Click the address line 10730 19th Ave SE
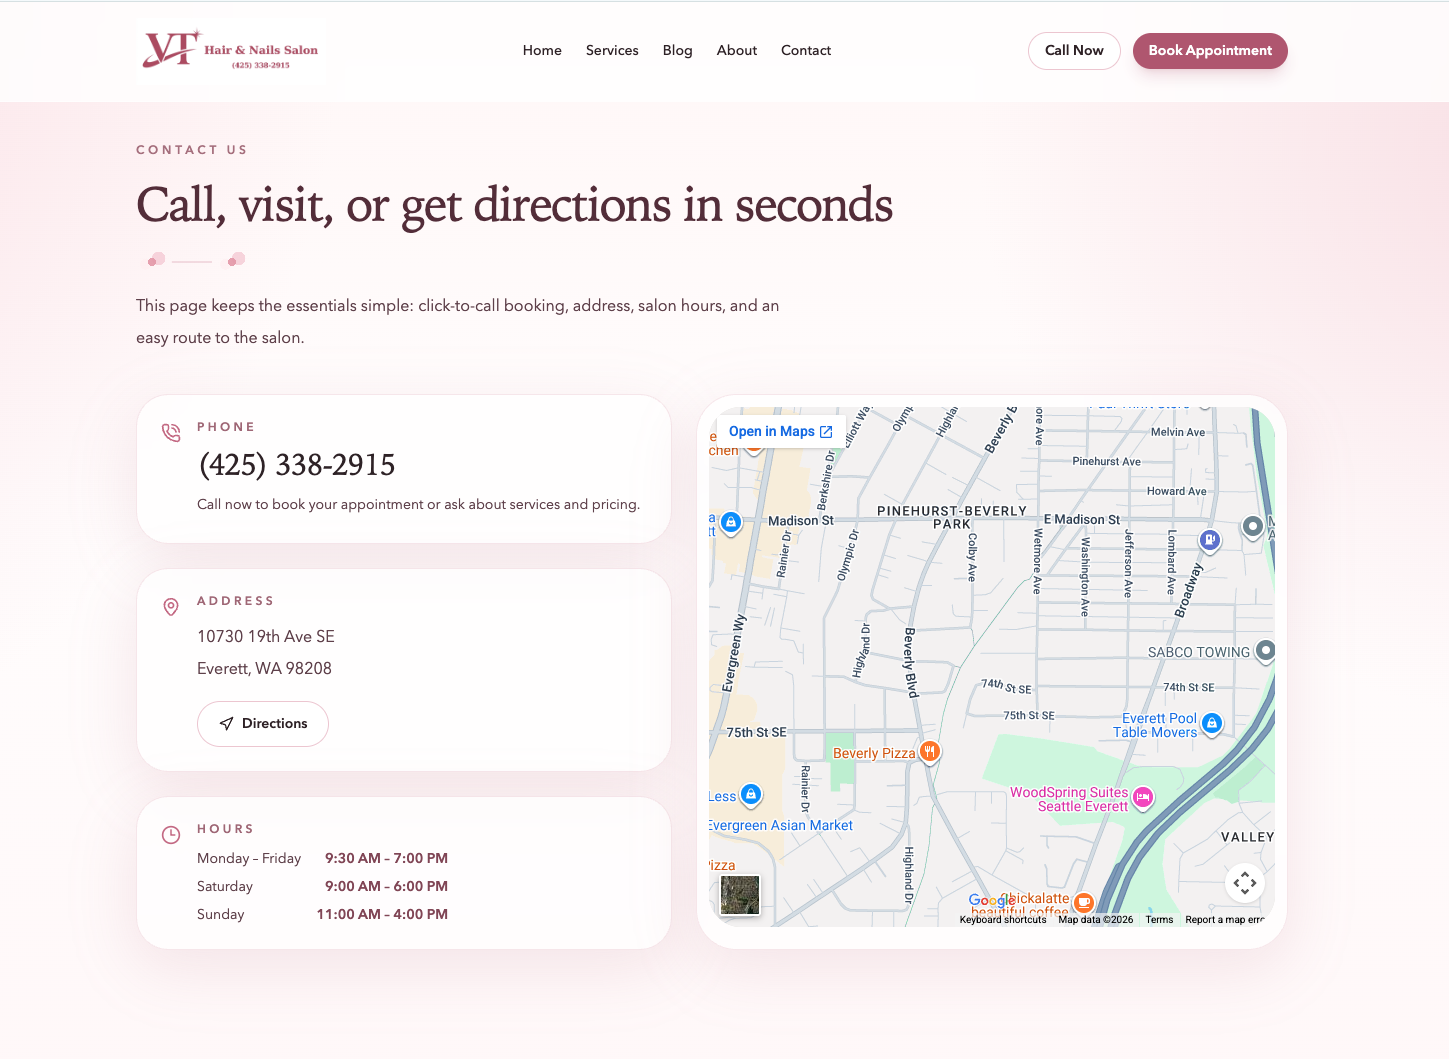 [x=266, y=637]
